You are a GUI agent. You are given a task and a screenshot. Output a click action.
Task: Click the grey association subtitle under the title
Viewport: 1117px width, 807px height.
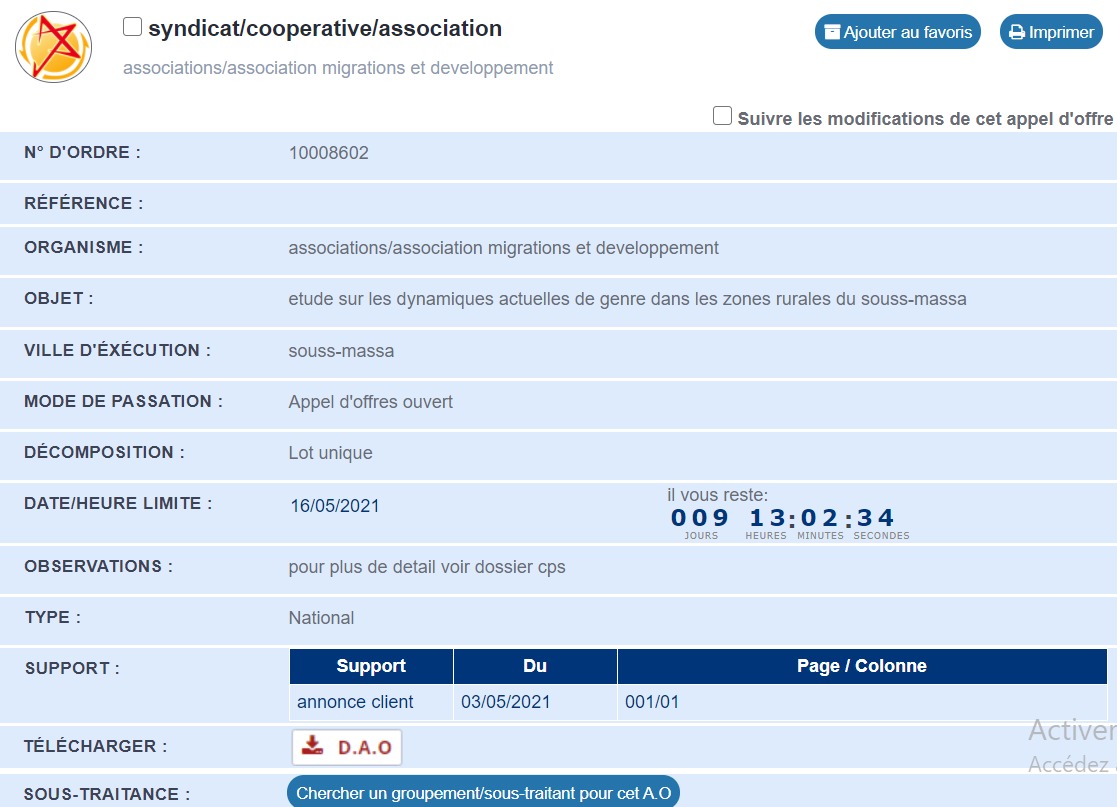338,68
